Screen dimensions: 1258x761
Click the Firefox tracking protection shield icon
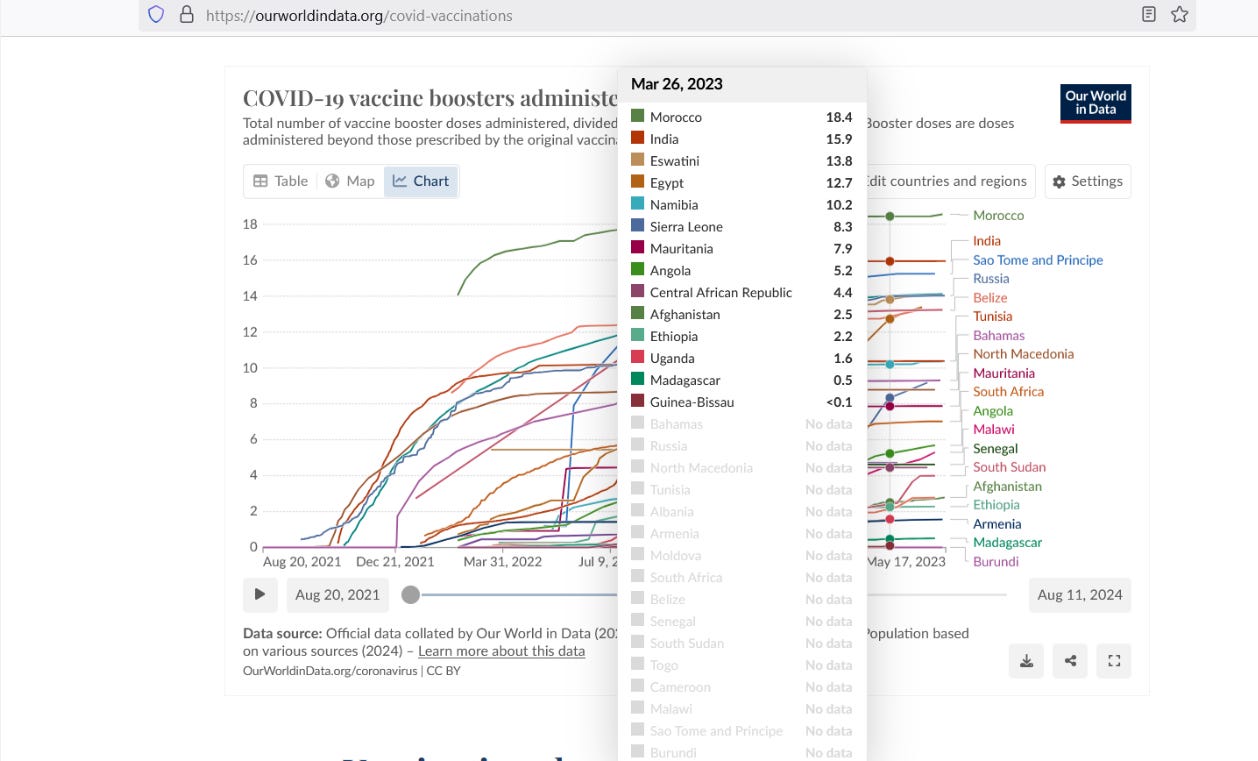[x=156, y=15]
